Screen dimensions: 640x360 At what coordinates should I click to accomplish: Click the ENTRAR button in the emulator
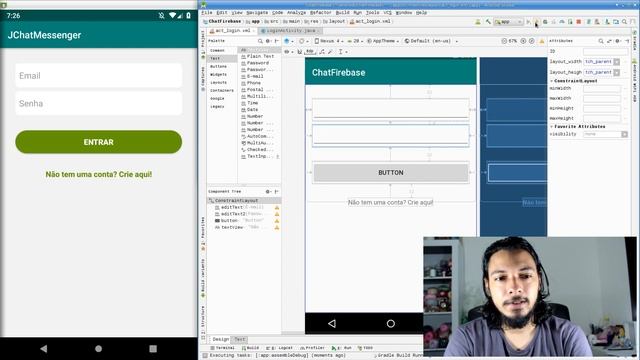pyautogui.click(x=98, y=142)
